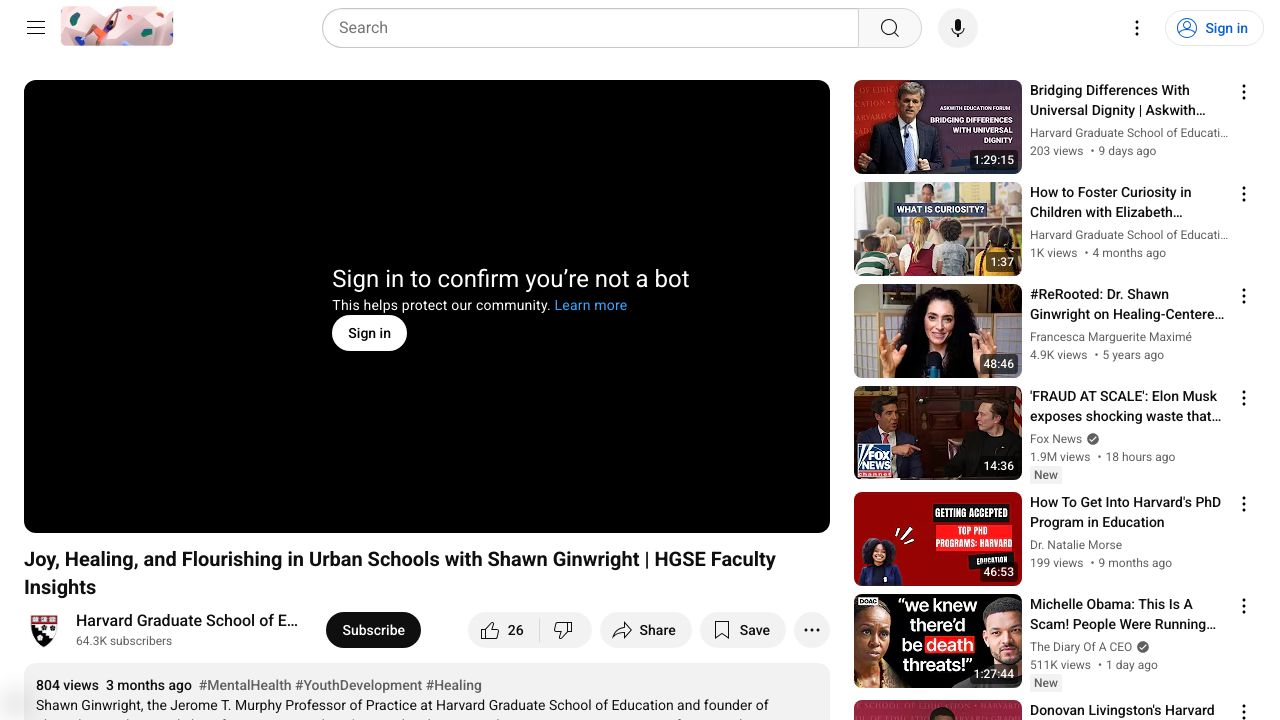Share the video
The height and width of the screenshot is (720, 1280).
(x=645, y=630)
